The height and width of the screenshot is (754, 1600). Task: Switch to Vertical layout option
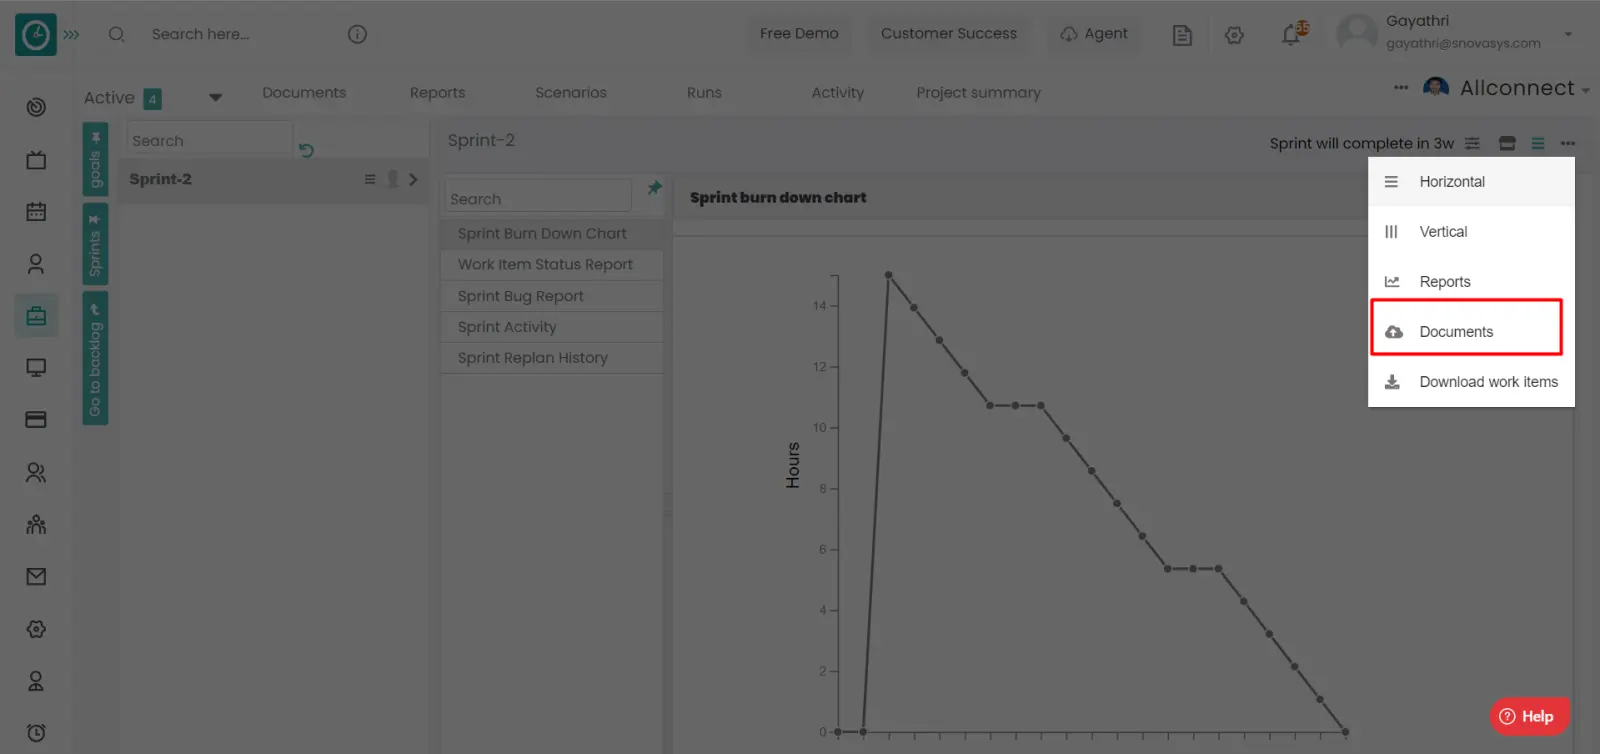click(1443, 232)
